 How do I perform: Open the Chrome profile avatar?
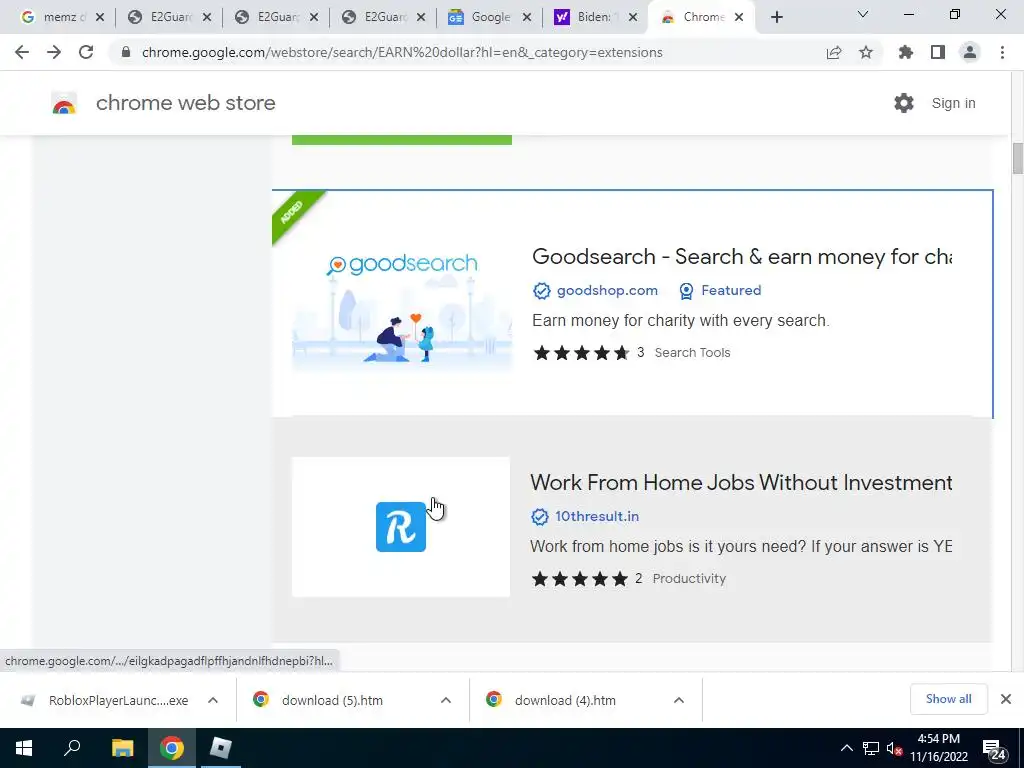970,52
